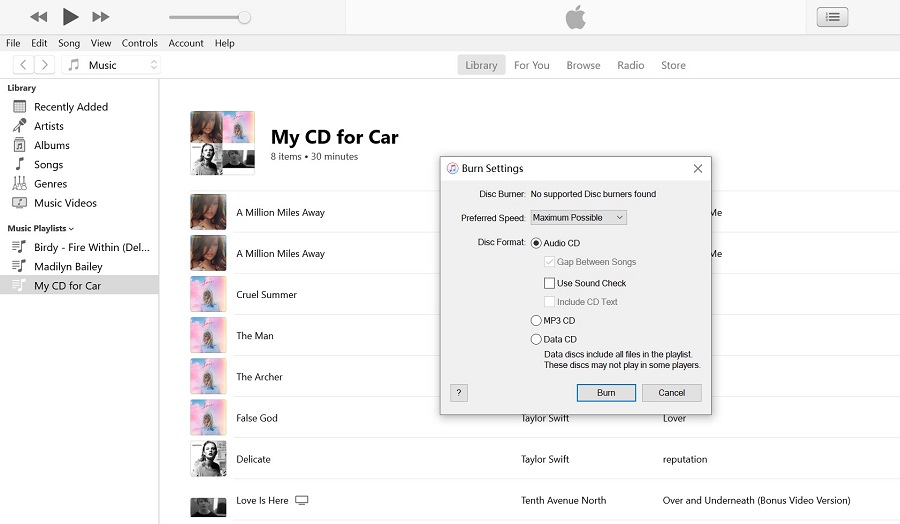Viewport: 900px width, 524px height.
Task: Open Artists in the sidebar
Action: [48, 126]
